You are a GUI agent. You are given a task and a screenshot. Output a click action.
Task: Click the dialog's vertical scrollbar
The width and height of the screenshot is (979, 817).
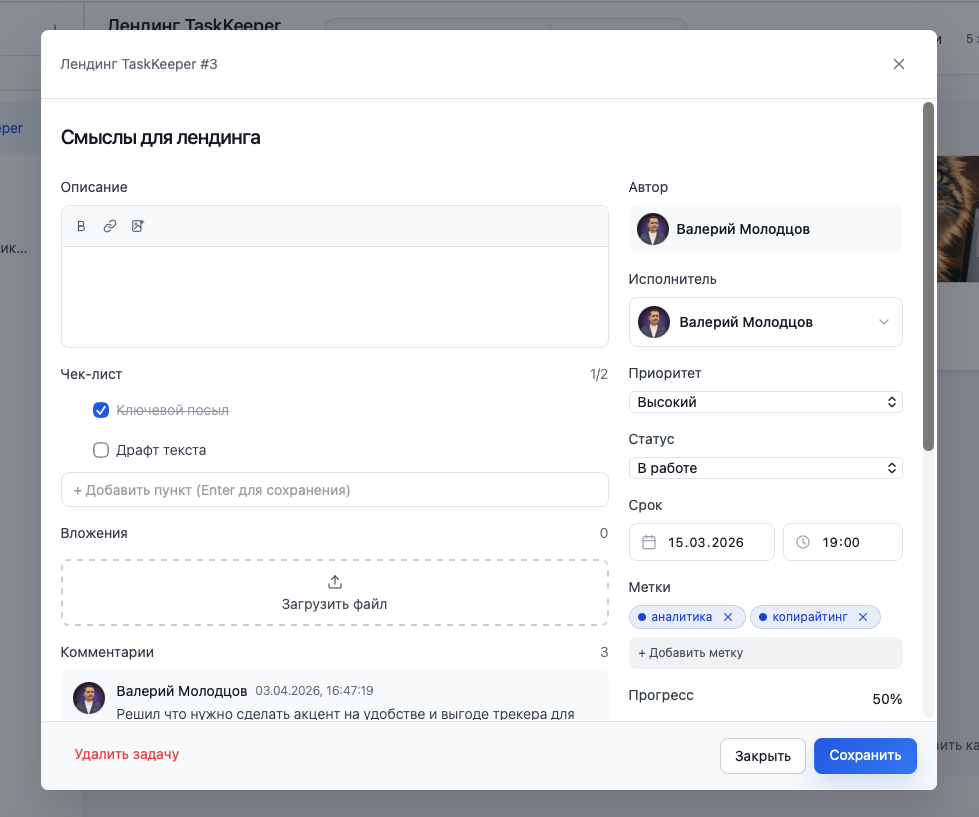tap(928, 275)
